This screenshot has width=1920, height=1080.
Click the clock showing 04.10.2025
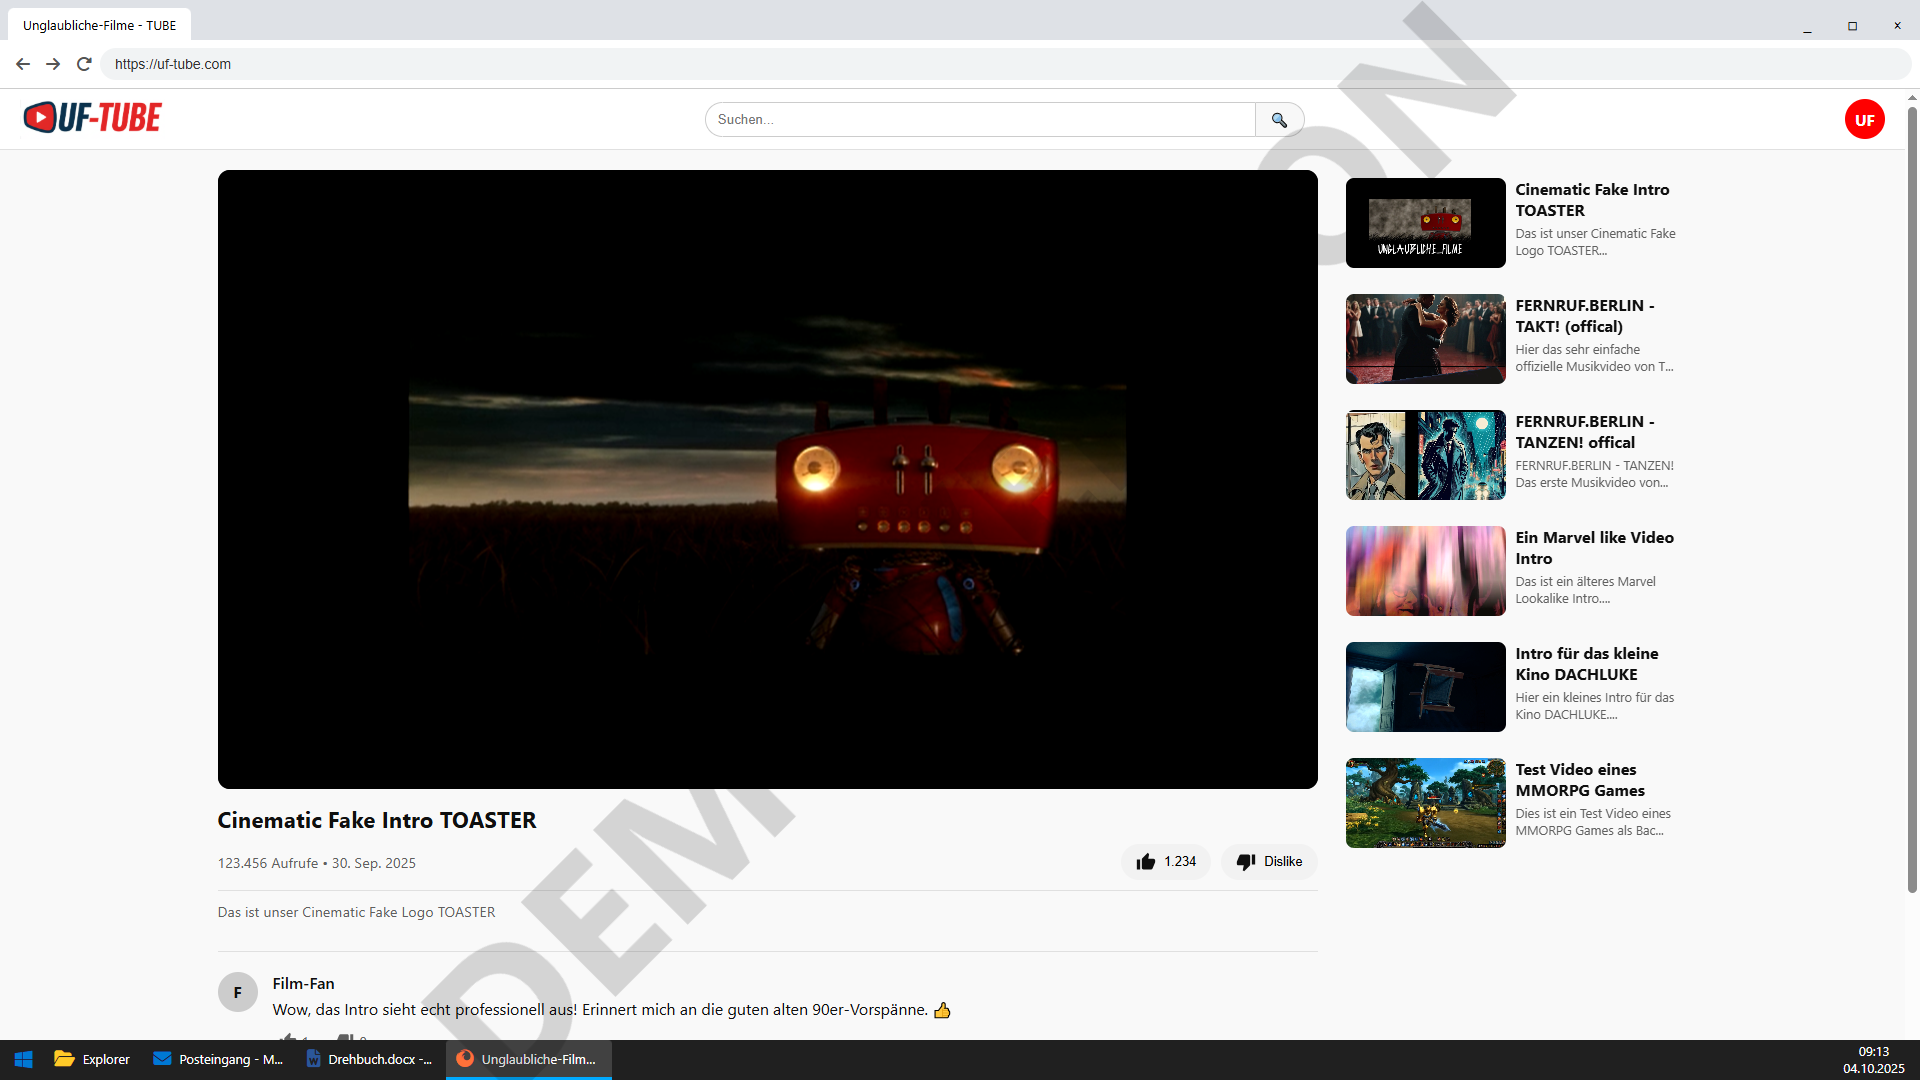click(x=1873, y=1059)
